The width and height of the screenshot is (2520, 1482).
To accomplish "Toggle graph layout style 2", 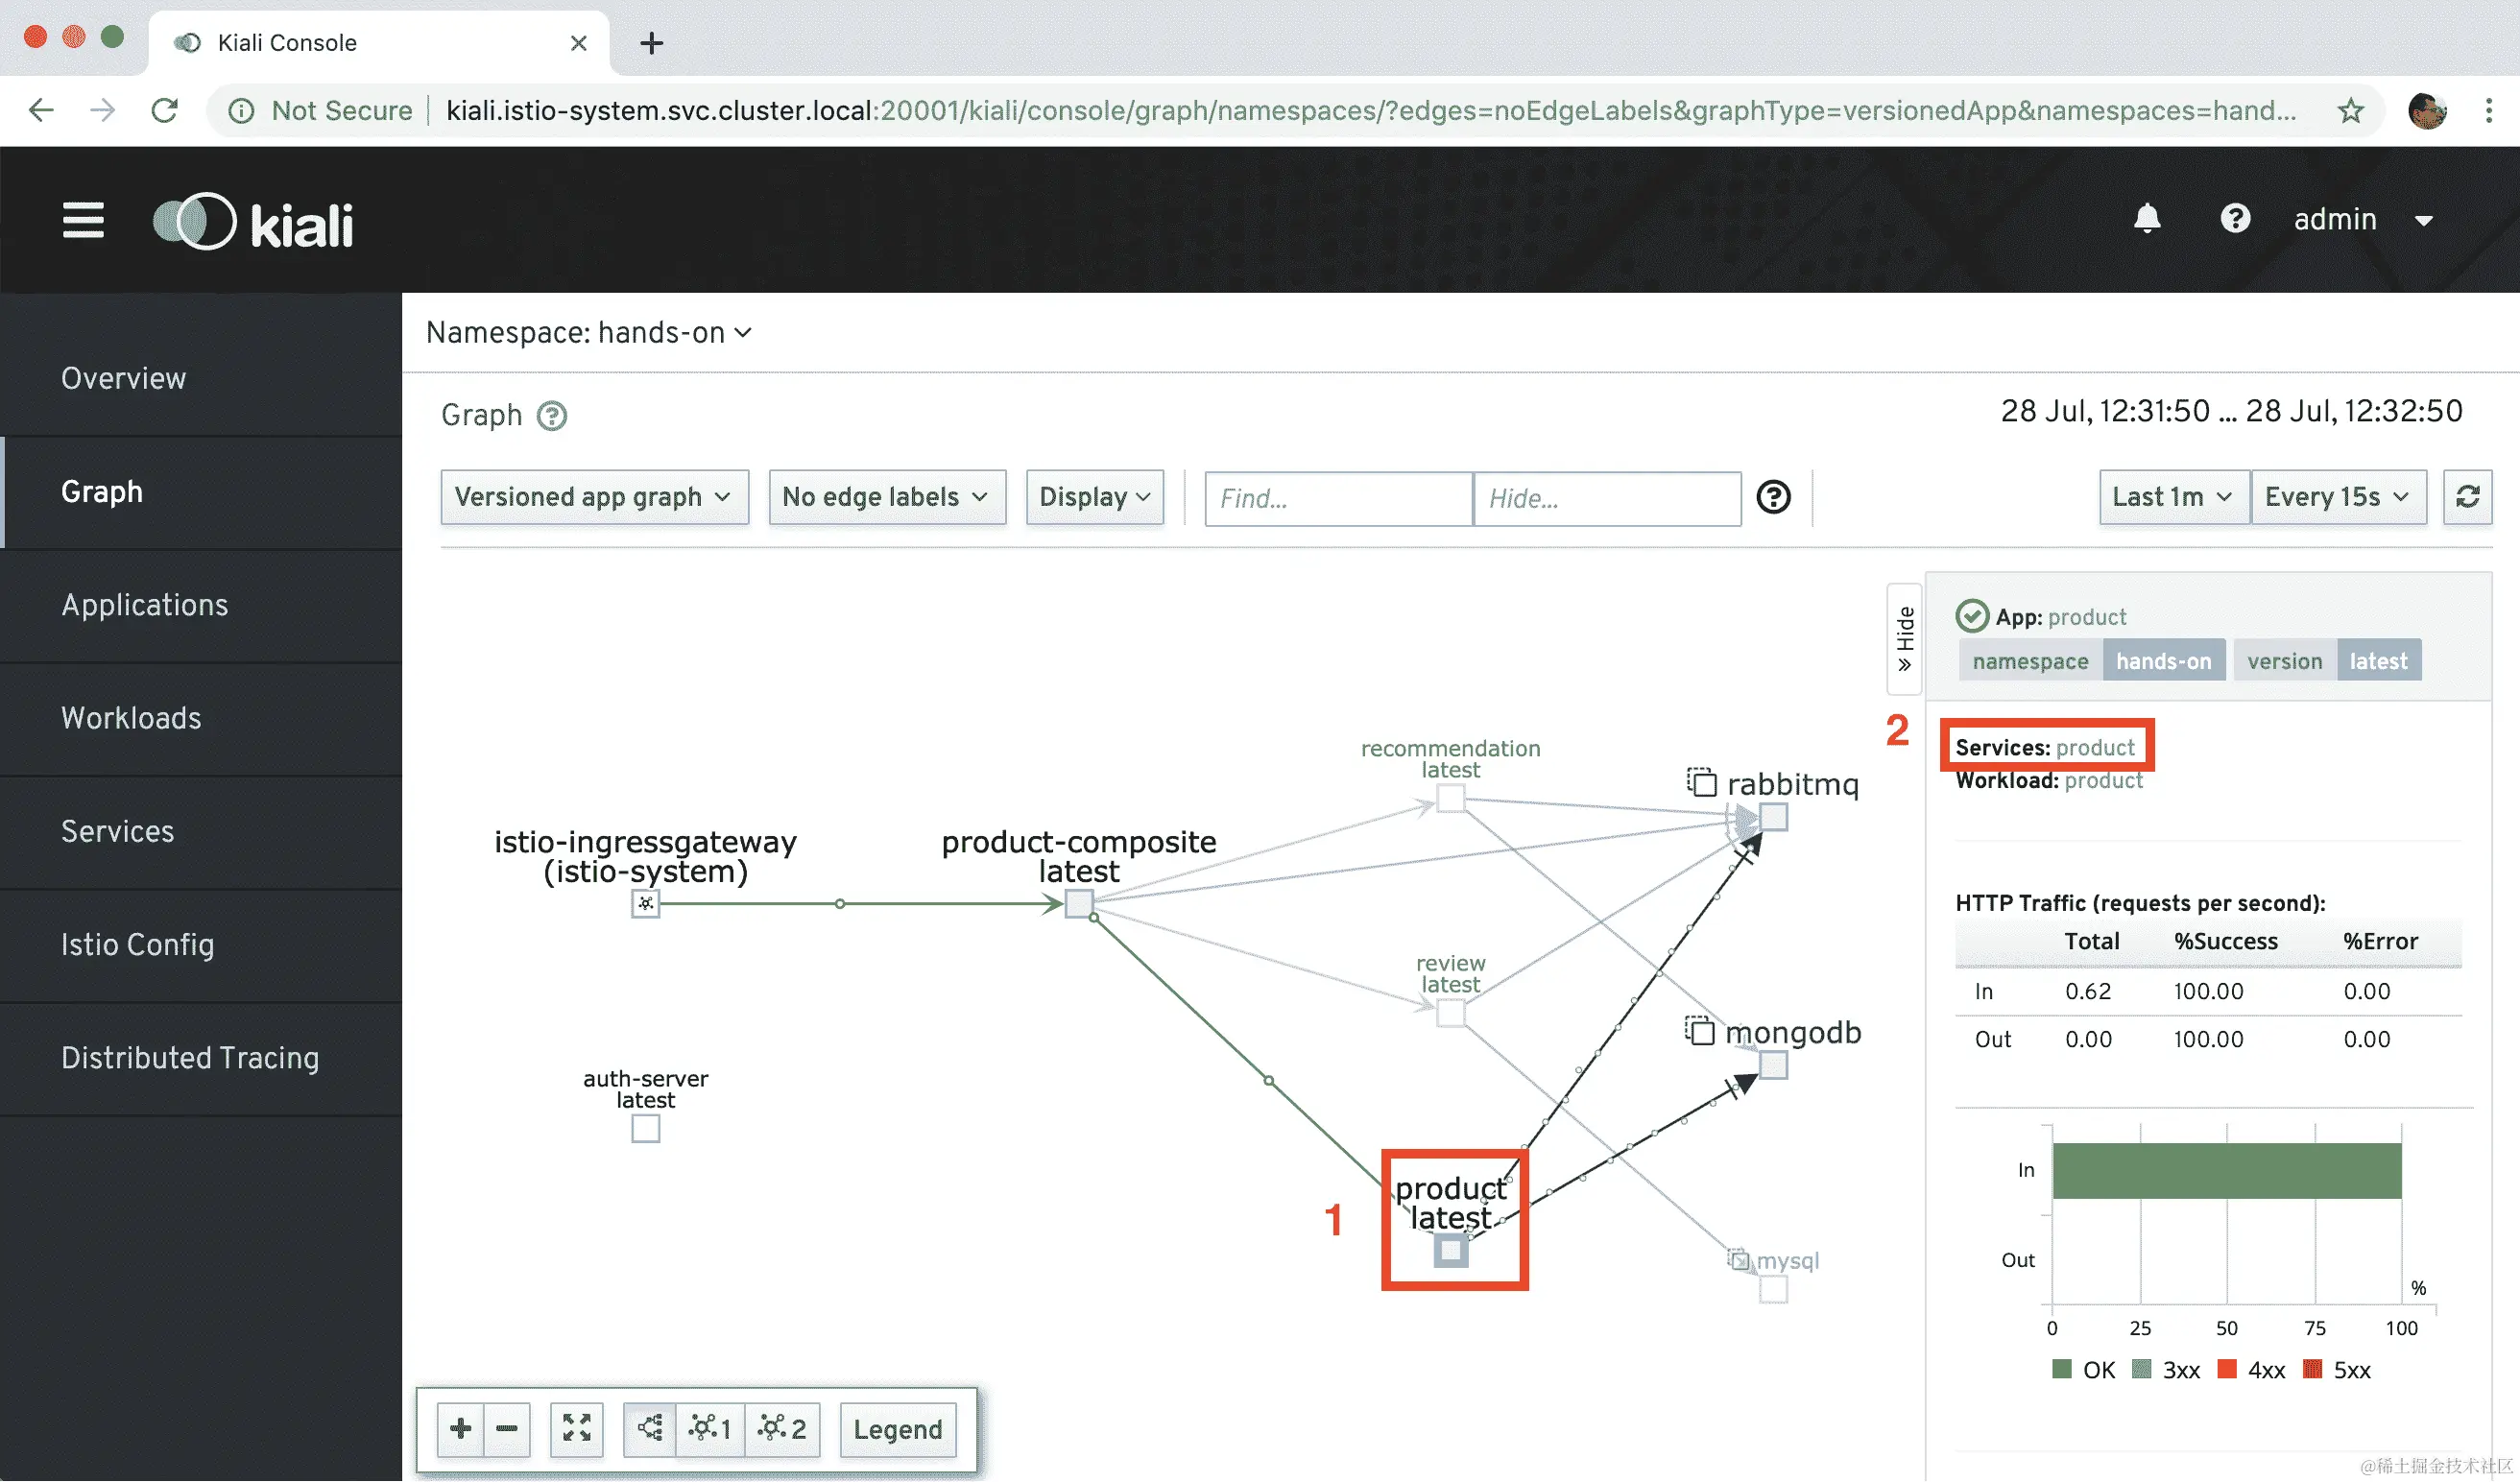I will coord(782,1428).
